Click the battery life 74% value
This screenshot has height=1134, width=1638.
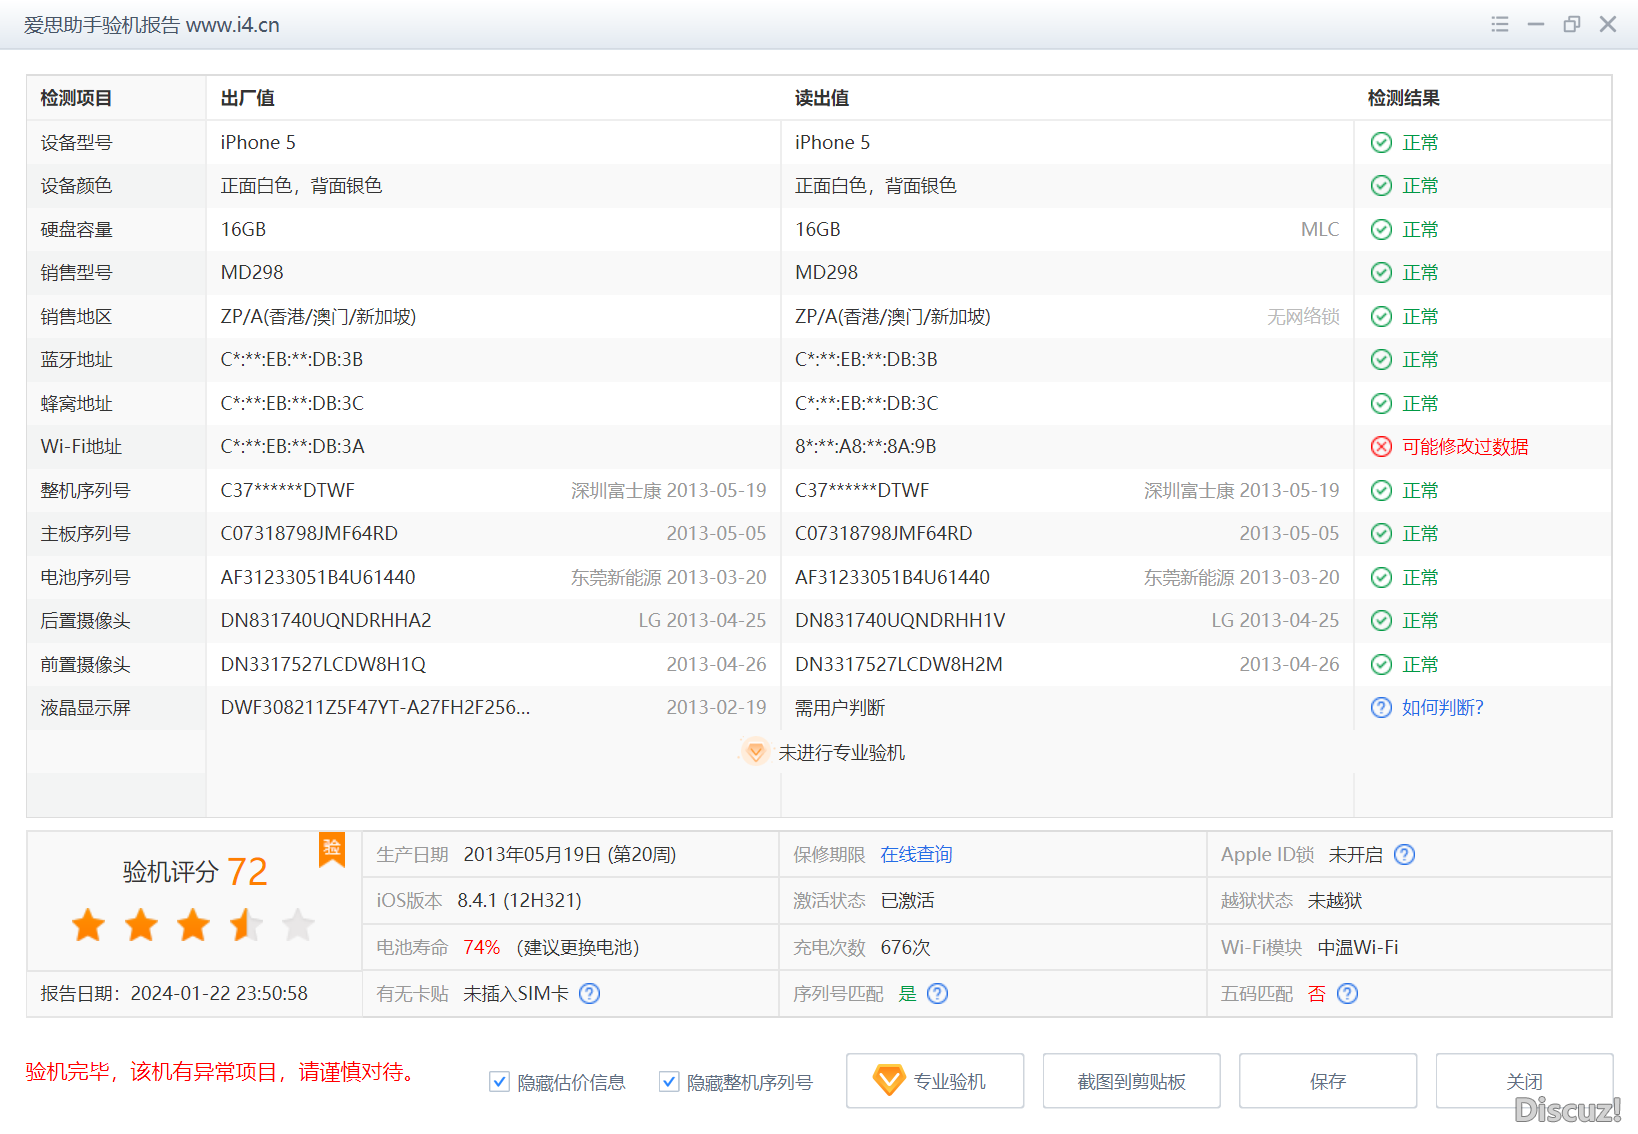(482, 948)
